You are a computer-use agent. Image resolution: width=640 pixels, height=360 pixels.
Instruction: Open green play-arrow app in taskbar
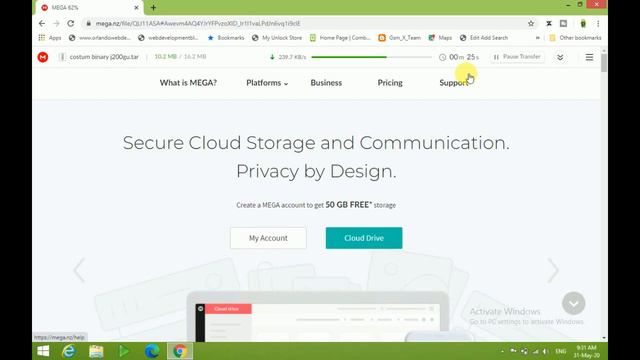pyautogui.click(x=124, y=351)
